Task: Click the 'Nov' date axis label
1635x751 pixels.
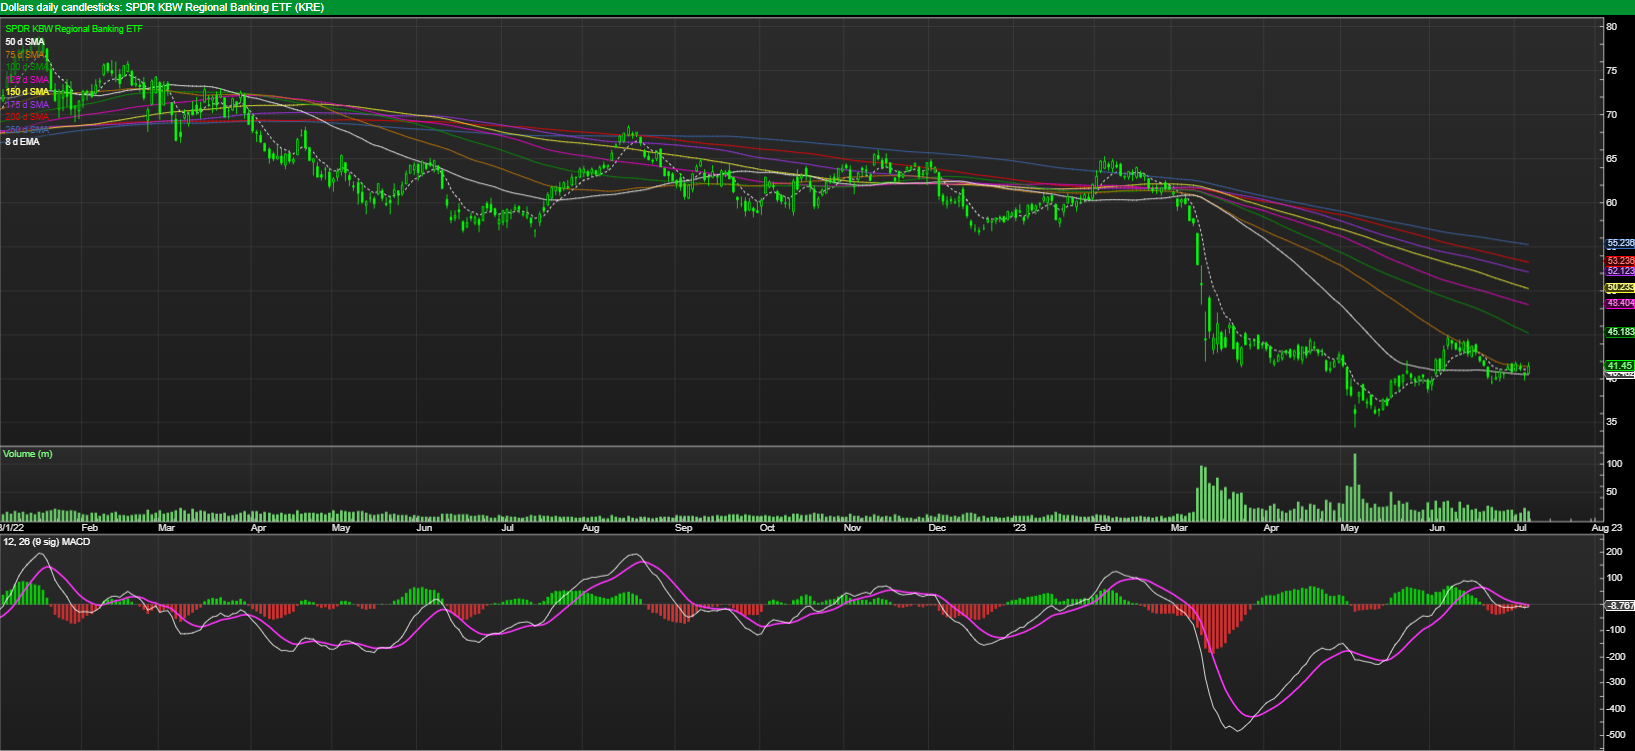Action: [852, 527]
